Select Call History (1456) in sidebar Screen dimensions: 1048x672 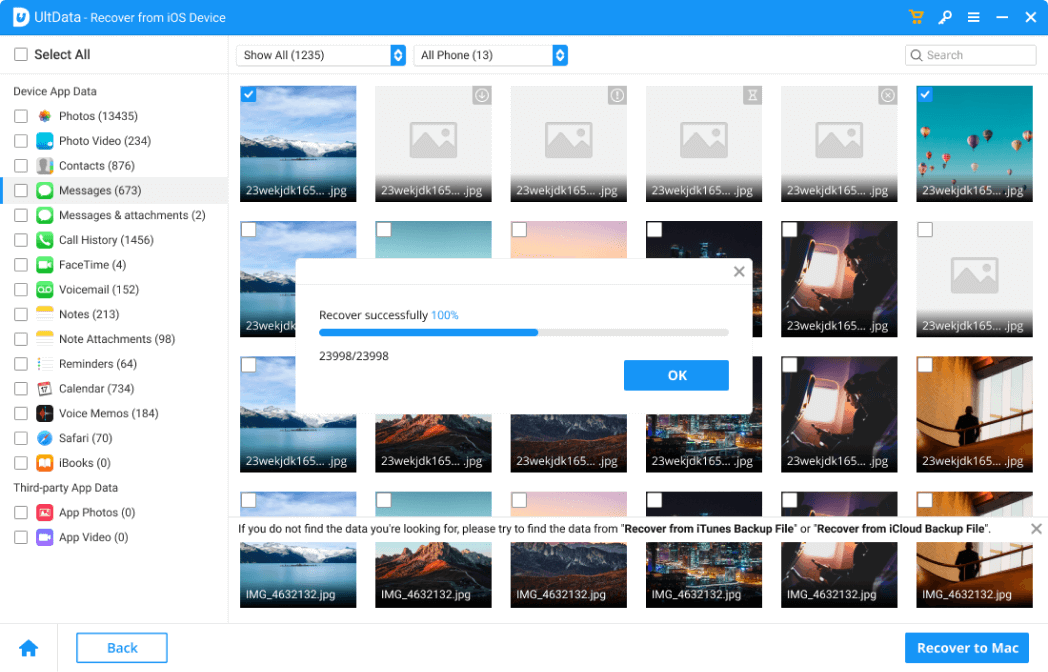tap(106, 240)
